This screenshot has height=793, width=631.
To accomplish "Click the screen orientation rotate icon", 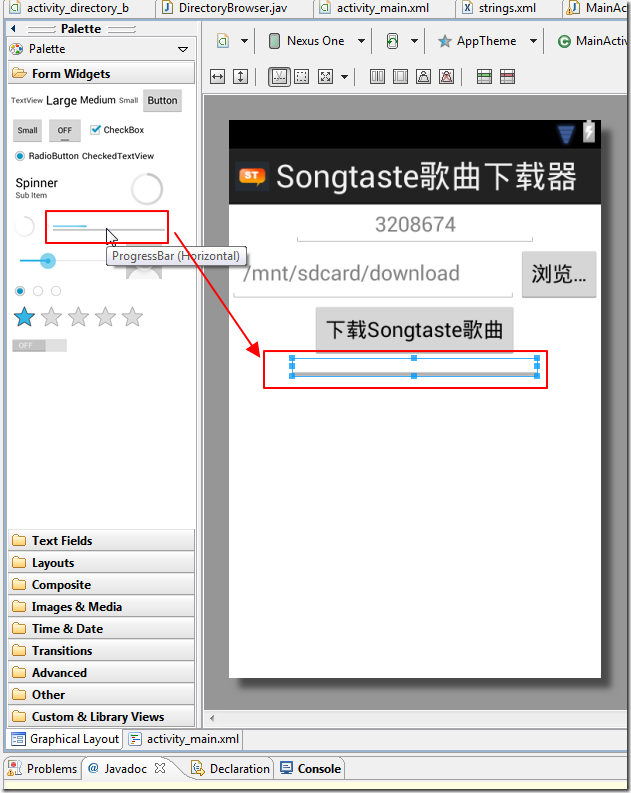I will [392, 41].
